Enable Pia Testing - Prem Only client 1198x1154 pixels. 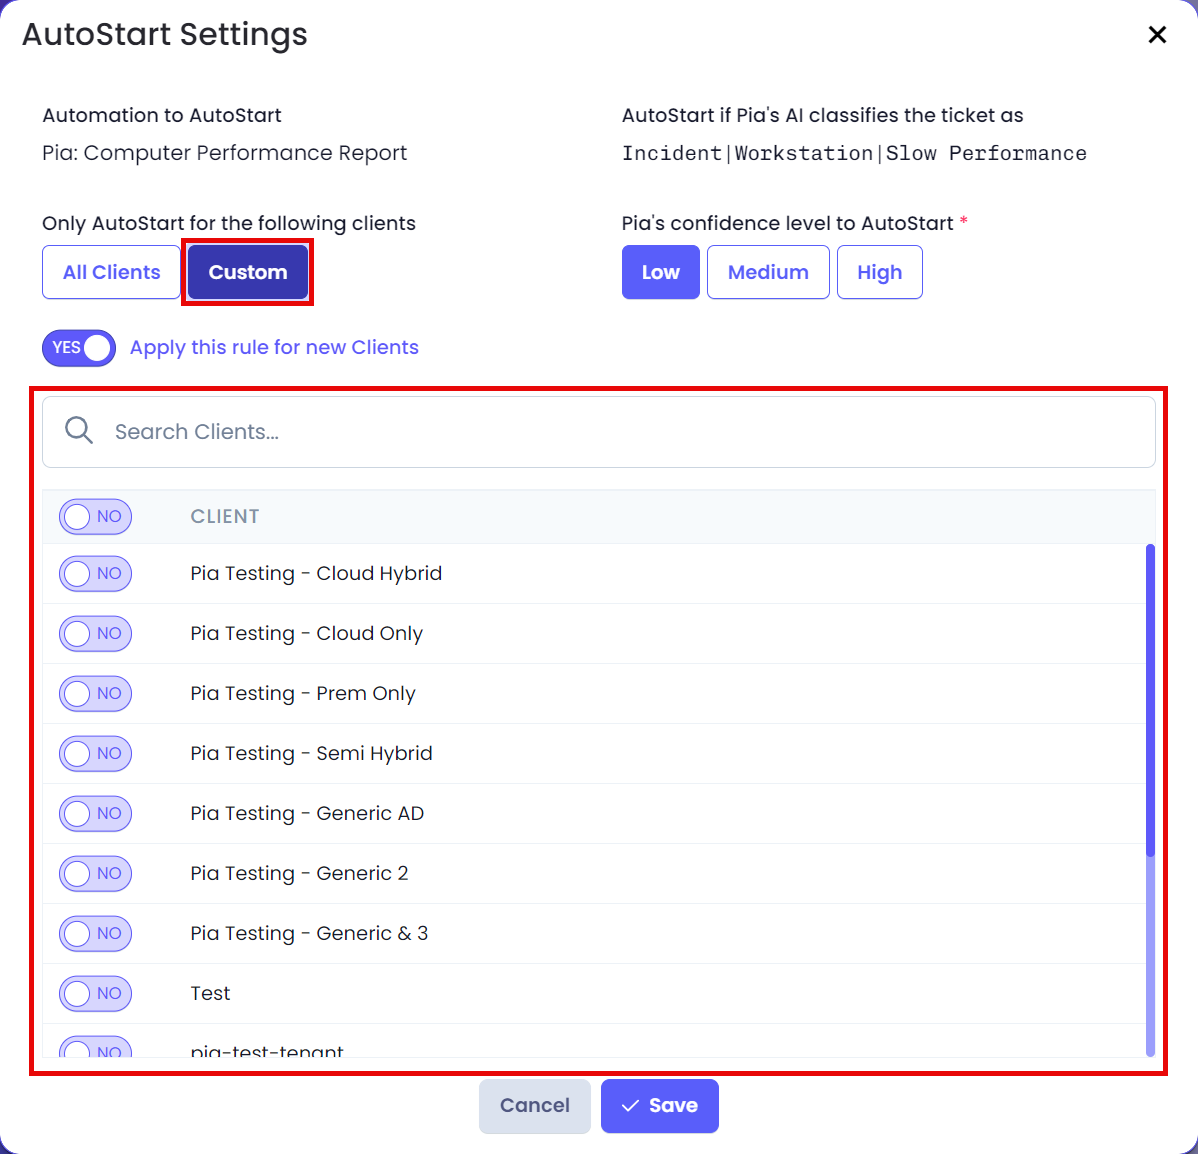click(x=96, y=694)
